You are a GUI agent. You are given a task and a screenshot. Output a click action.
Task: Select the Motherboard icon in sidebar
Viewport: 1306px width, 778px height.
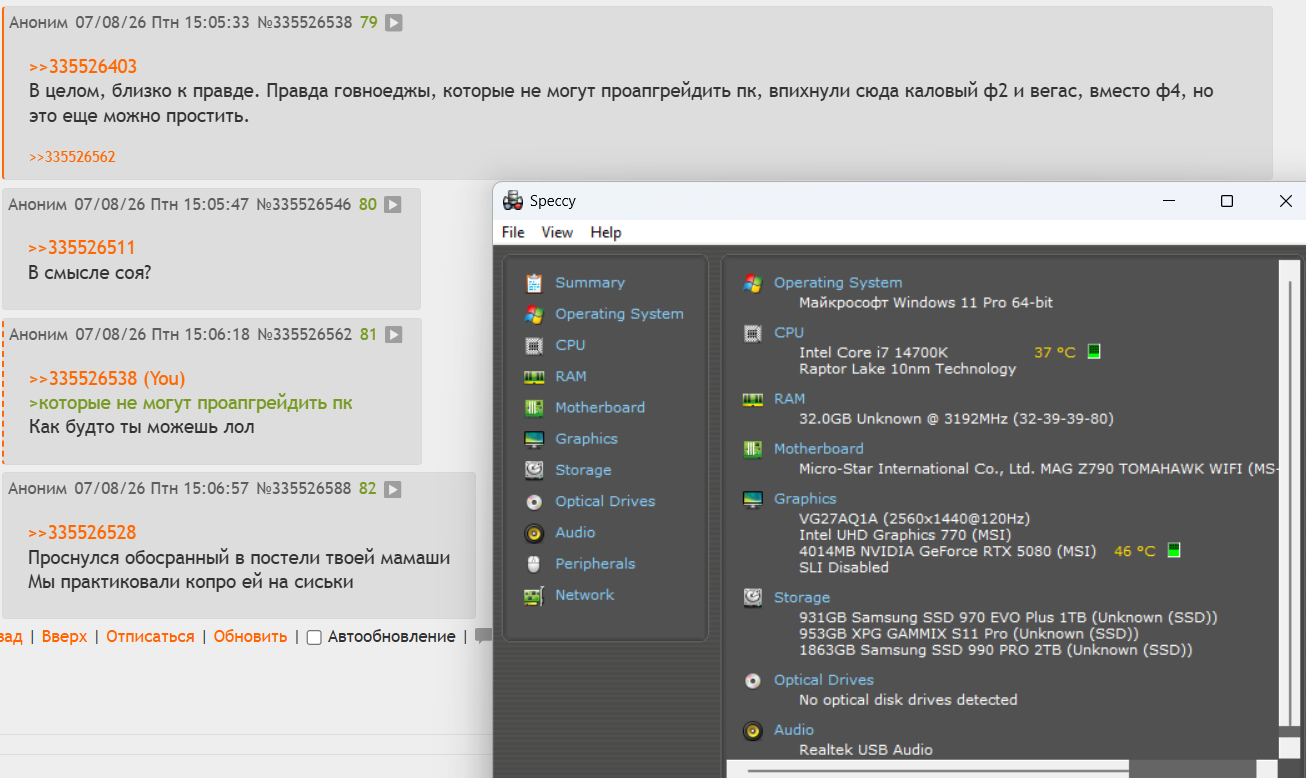[535, 408]
